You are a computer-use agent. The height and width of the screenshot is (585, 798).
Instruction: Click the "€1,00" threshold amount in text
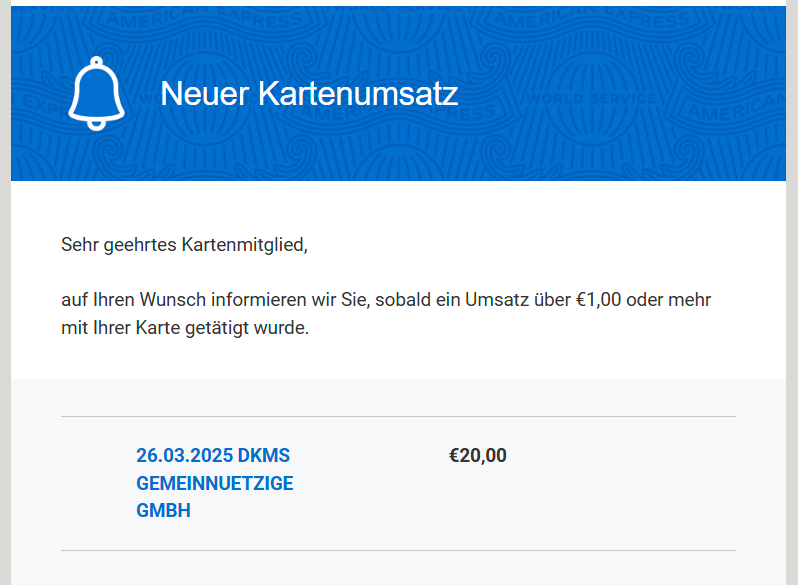pos(598,300)
